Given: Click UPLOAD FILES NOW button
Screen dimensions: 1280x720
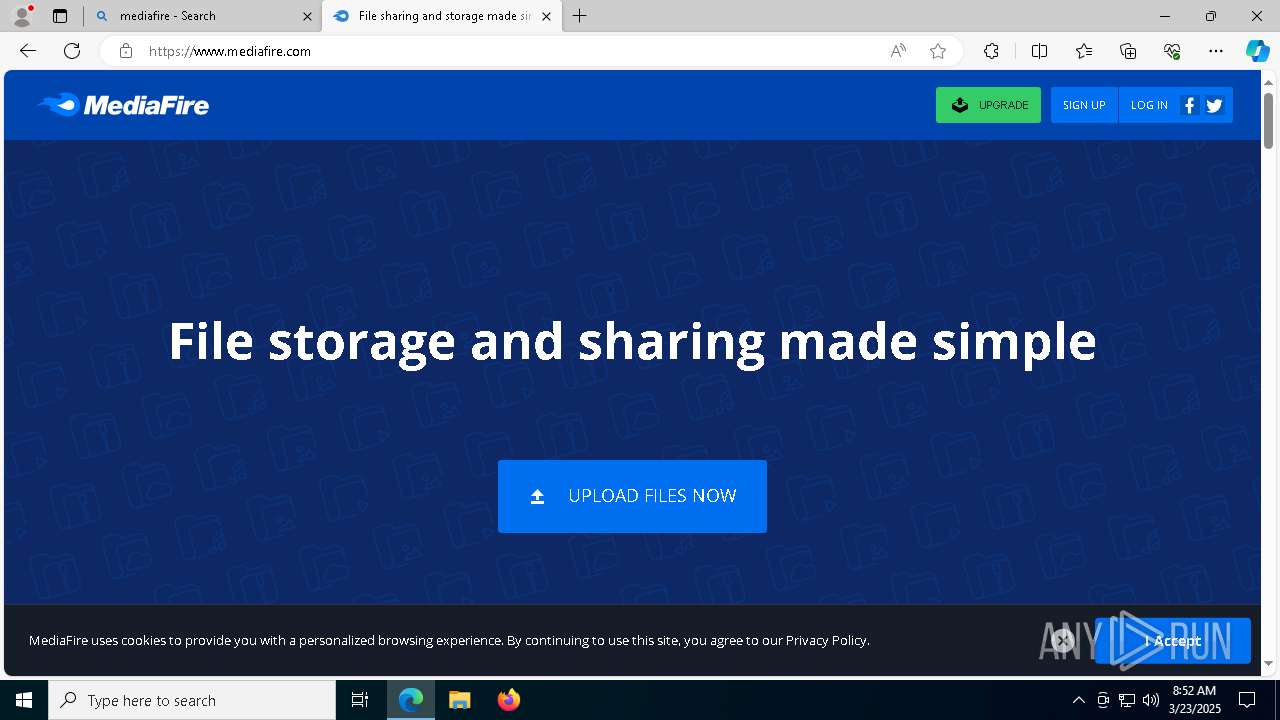Looking at the screenshot, I should (x=632, y=496).
